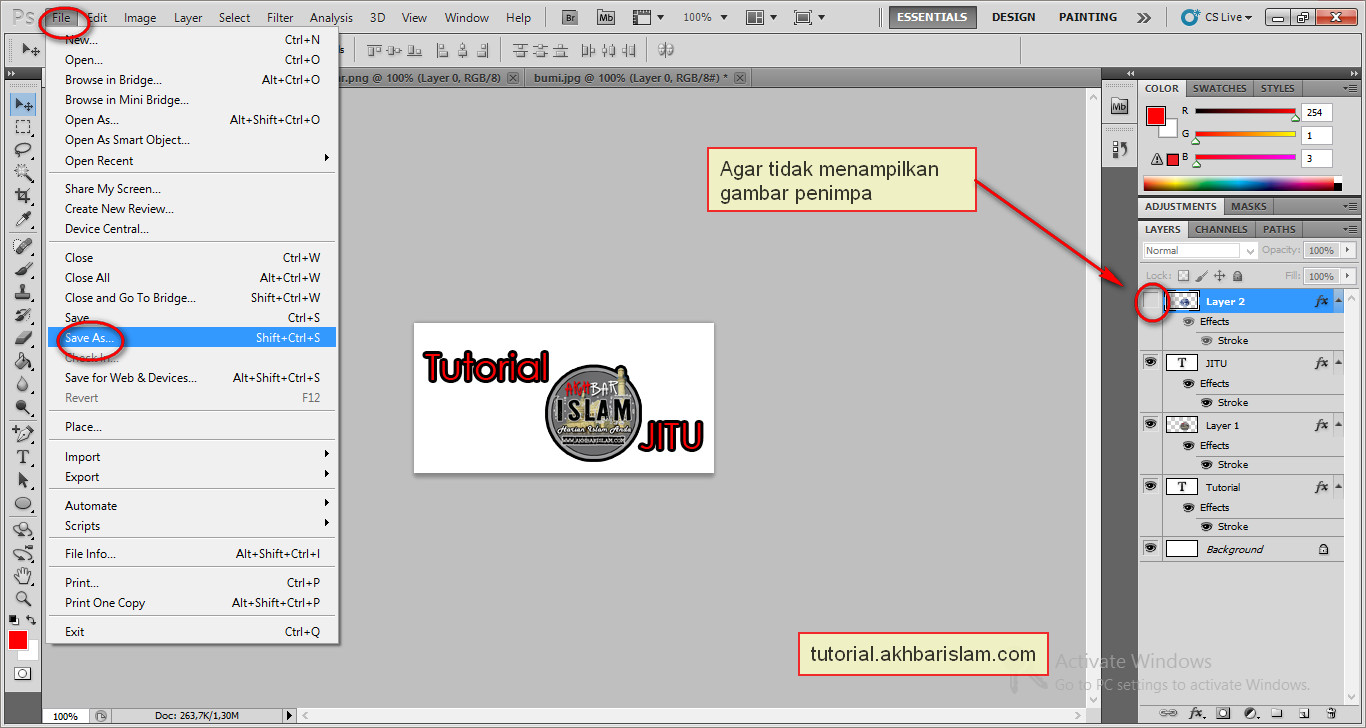The image size is (1366, 728).
Task: Toggle Stroke effect visibility on Tutorial layer
Action: pyautogui.click(x=1206, y=527)
